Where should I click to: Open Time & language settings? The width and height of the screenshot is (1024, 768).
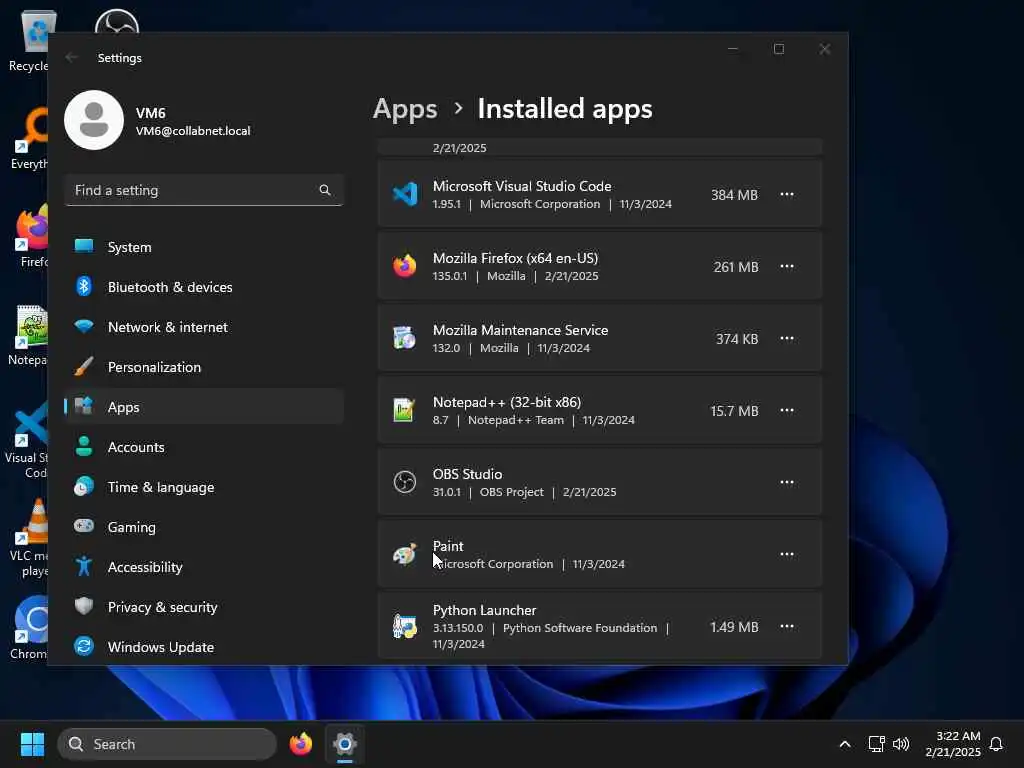[204, 487]
